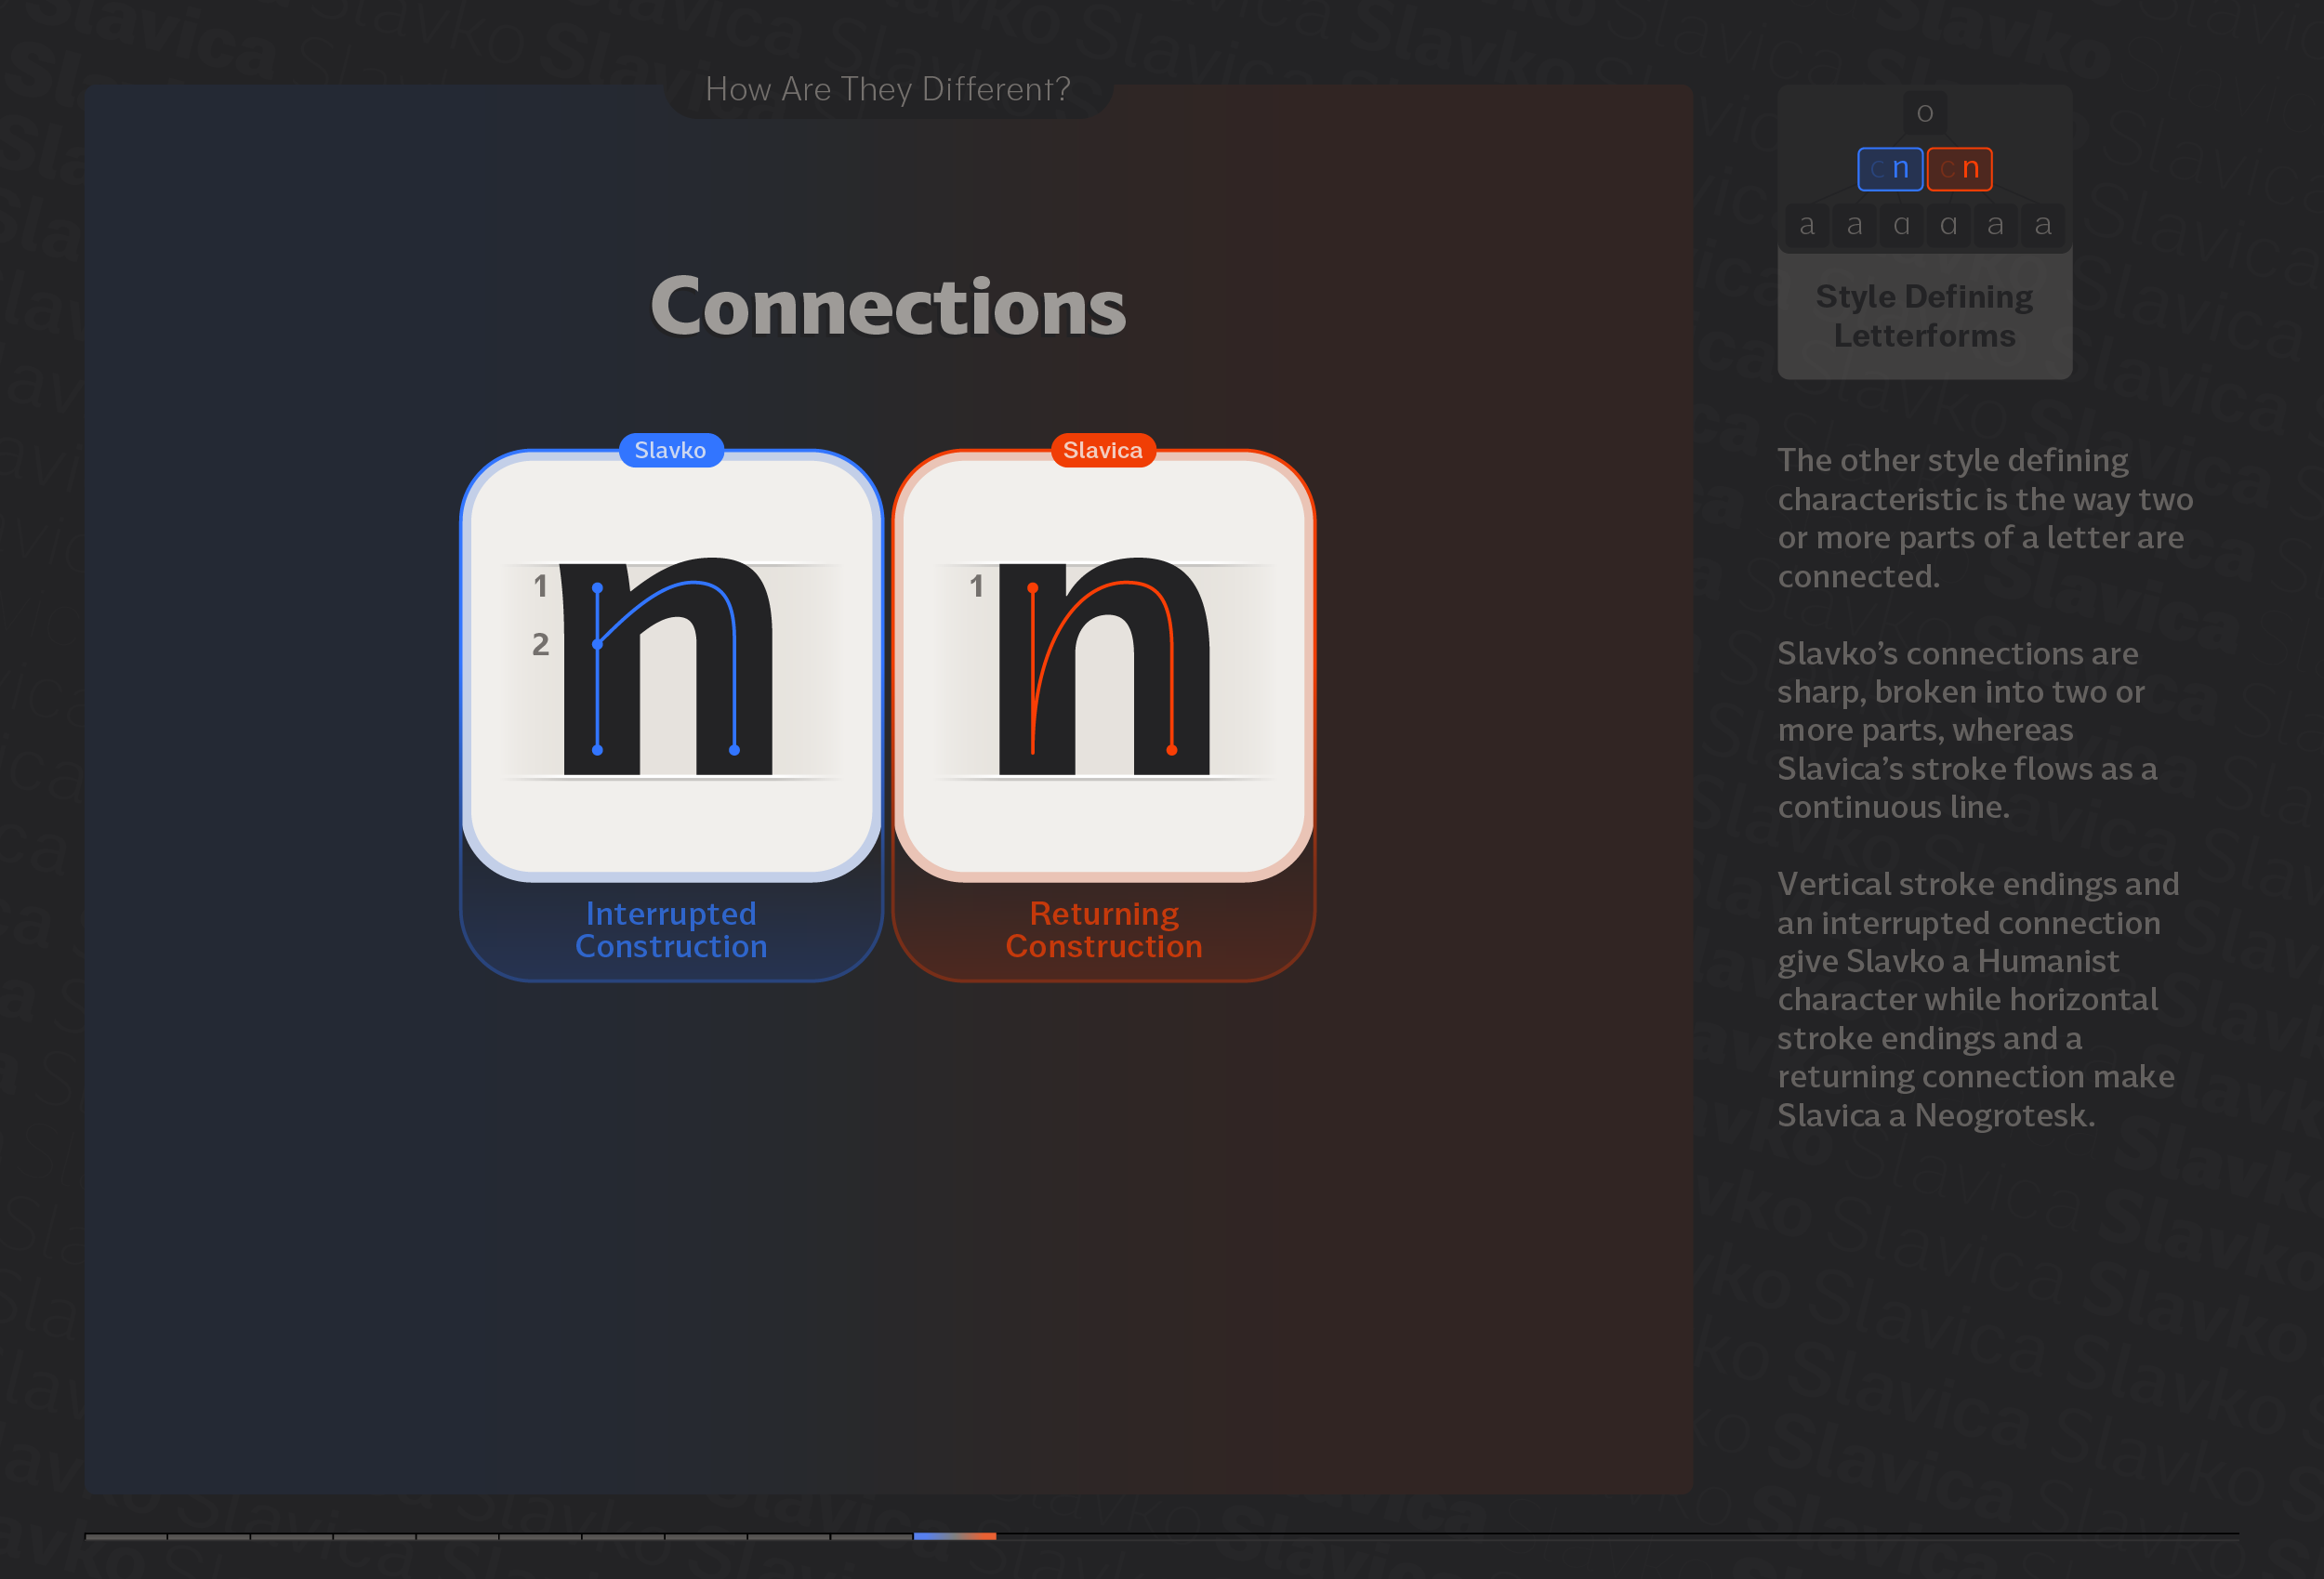The image size is (2324, 1579).
Task: Jump to the gray segment before the highlighted one
Action: click(871, 1536)
